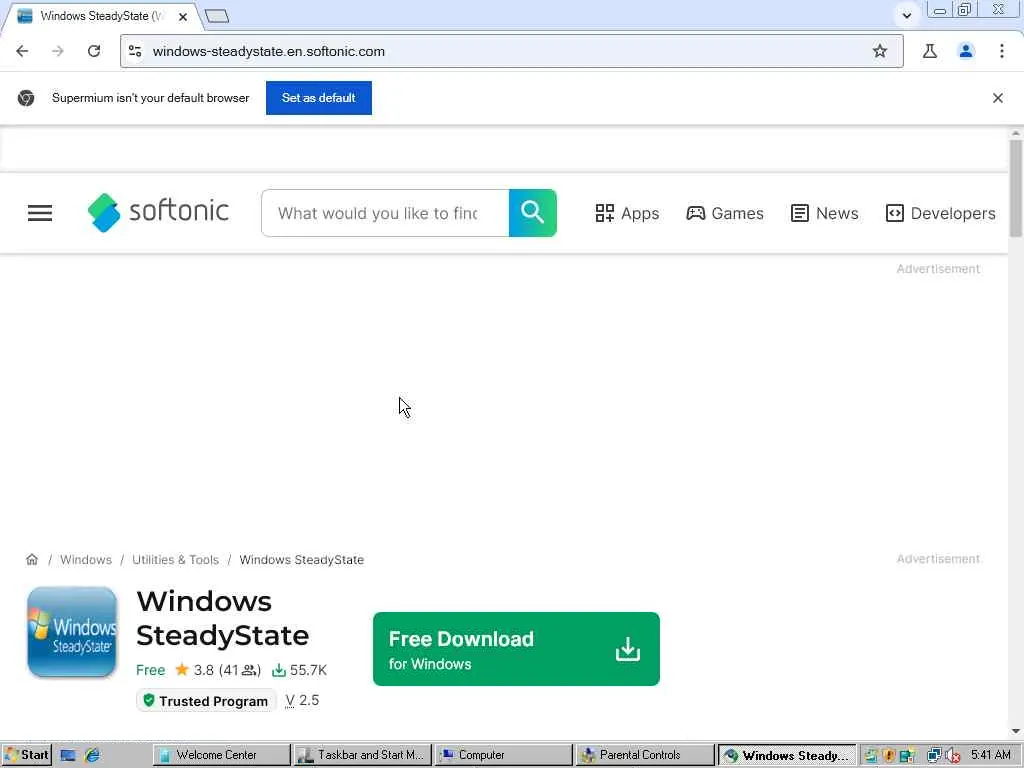Click the page vertical scrollbar

tap(1016, 188)
